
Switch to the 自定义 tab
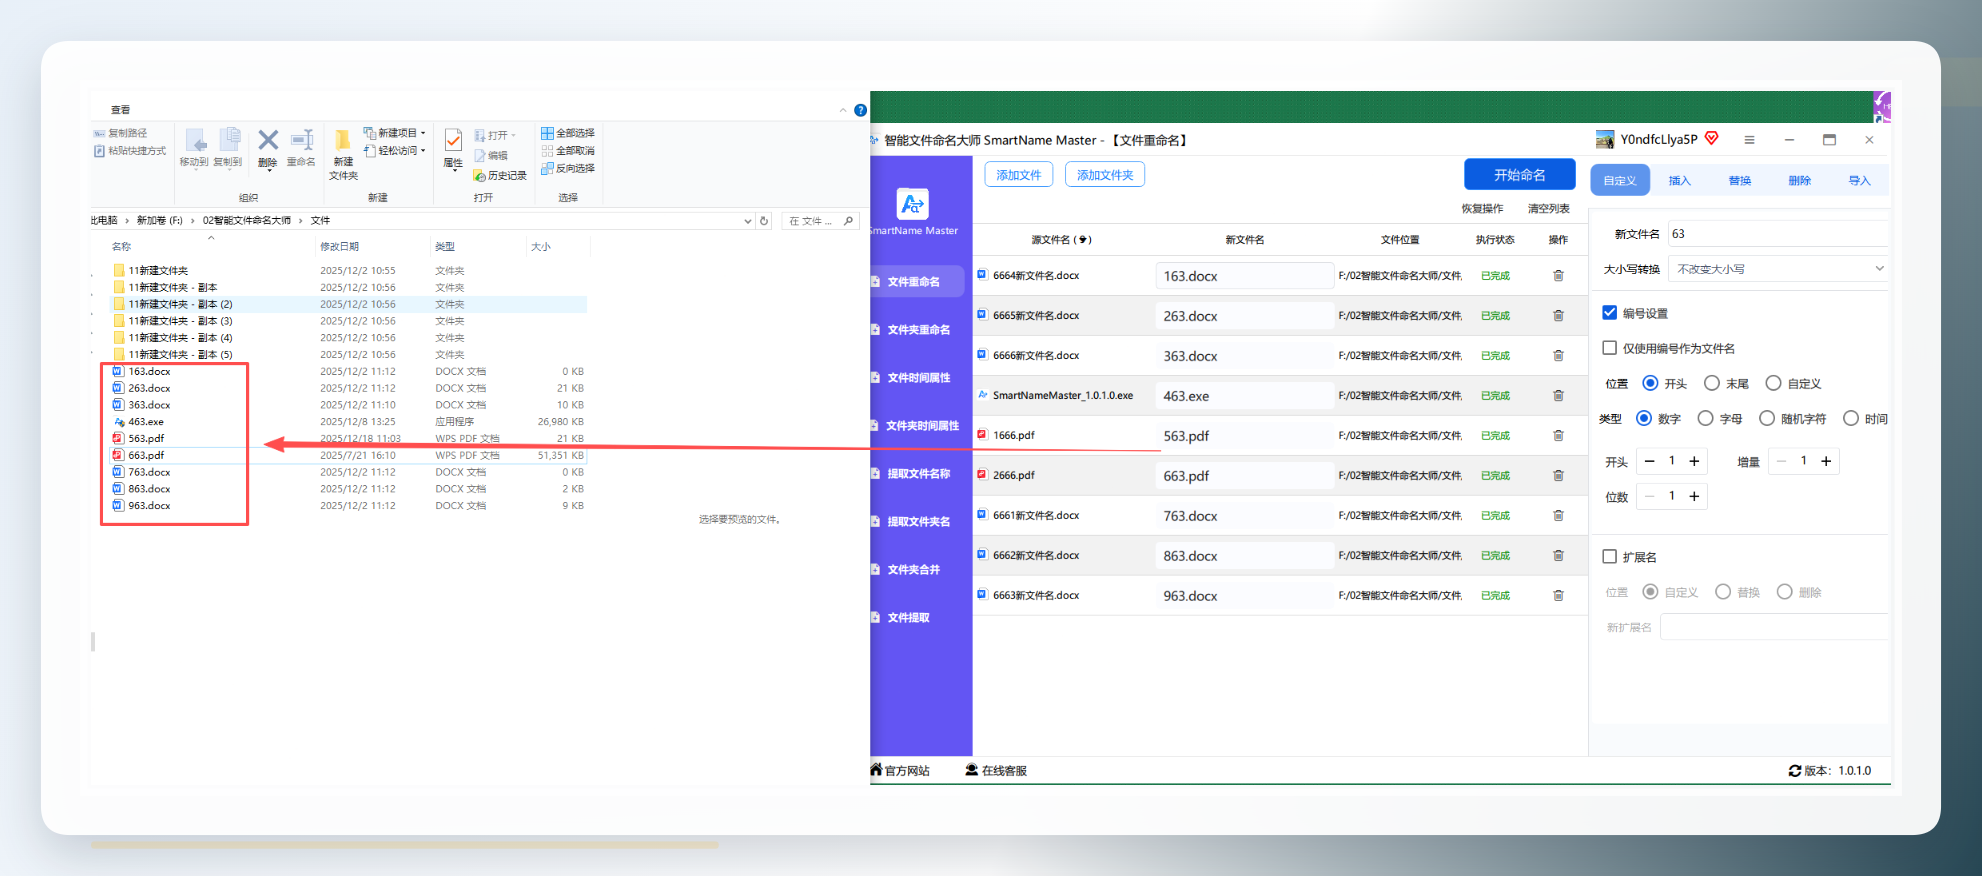tap(1620, 180)
